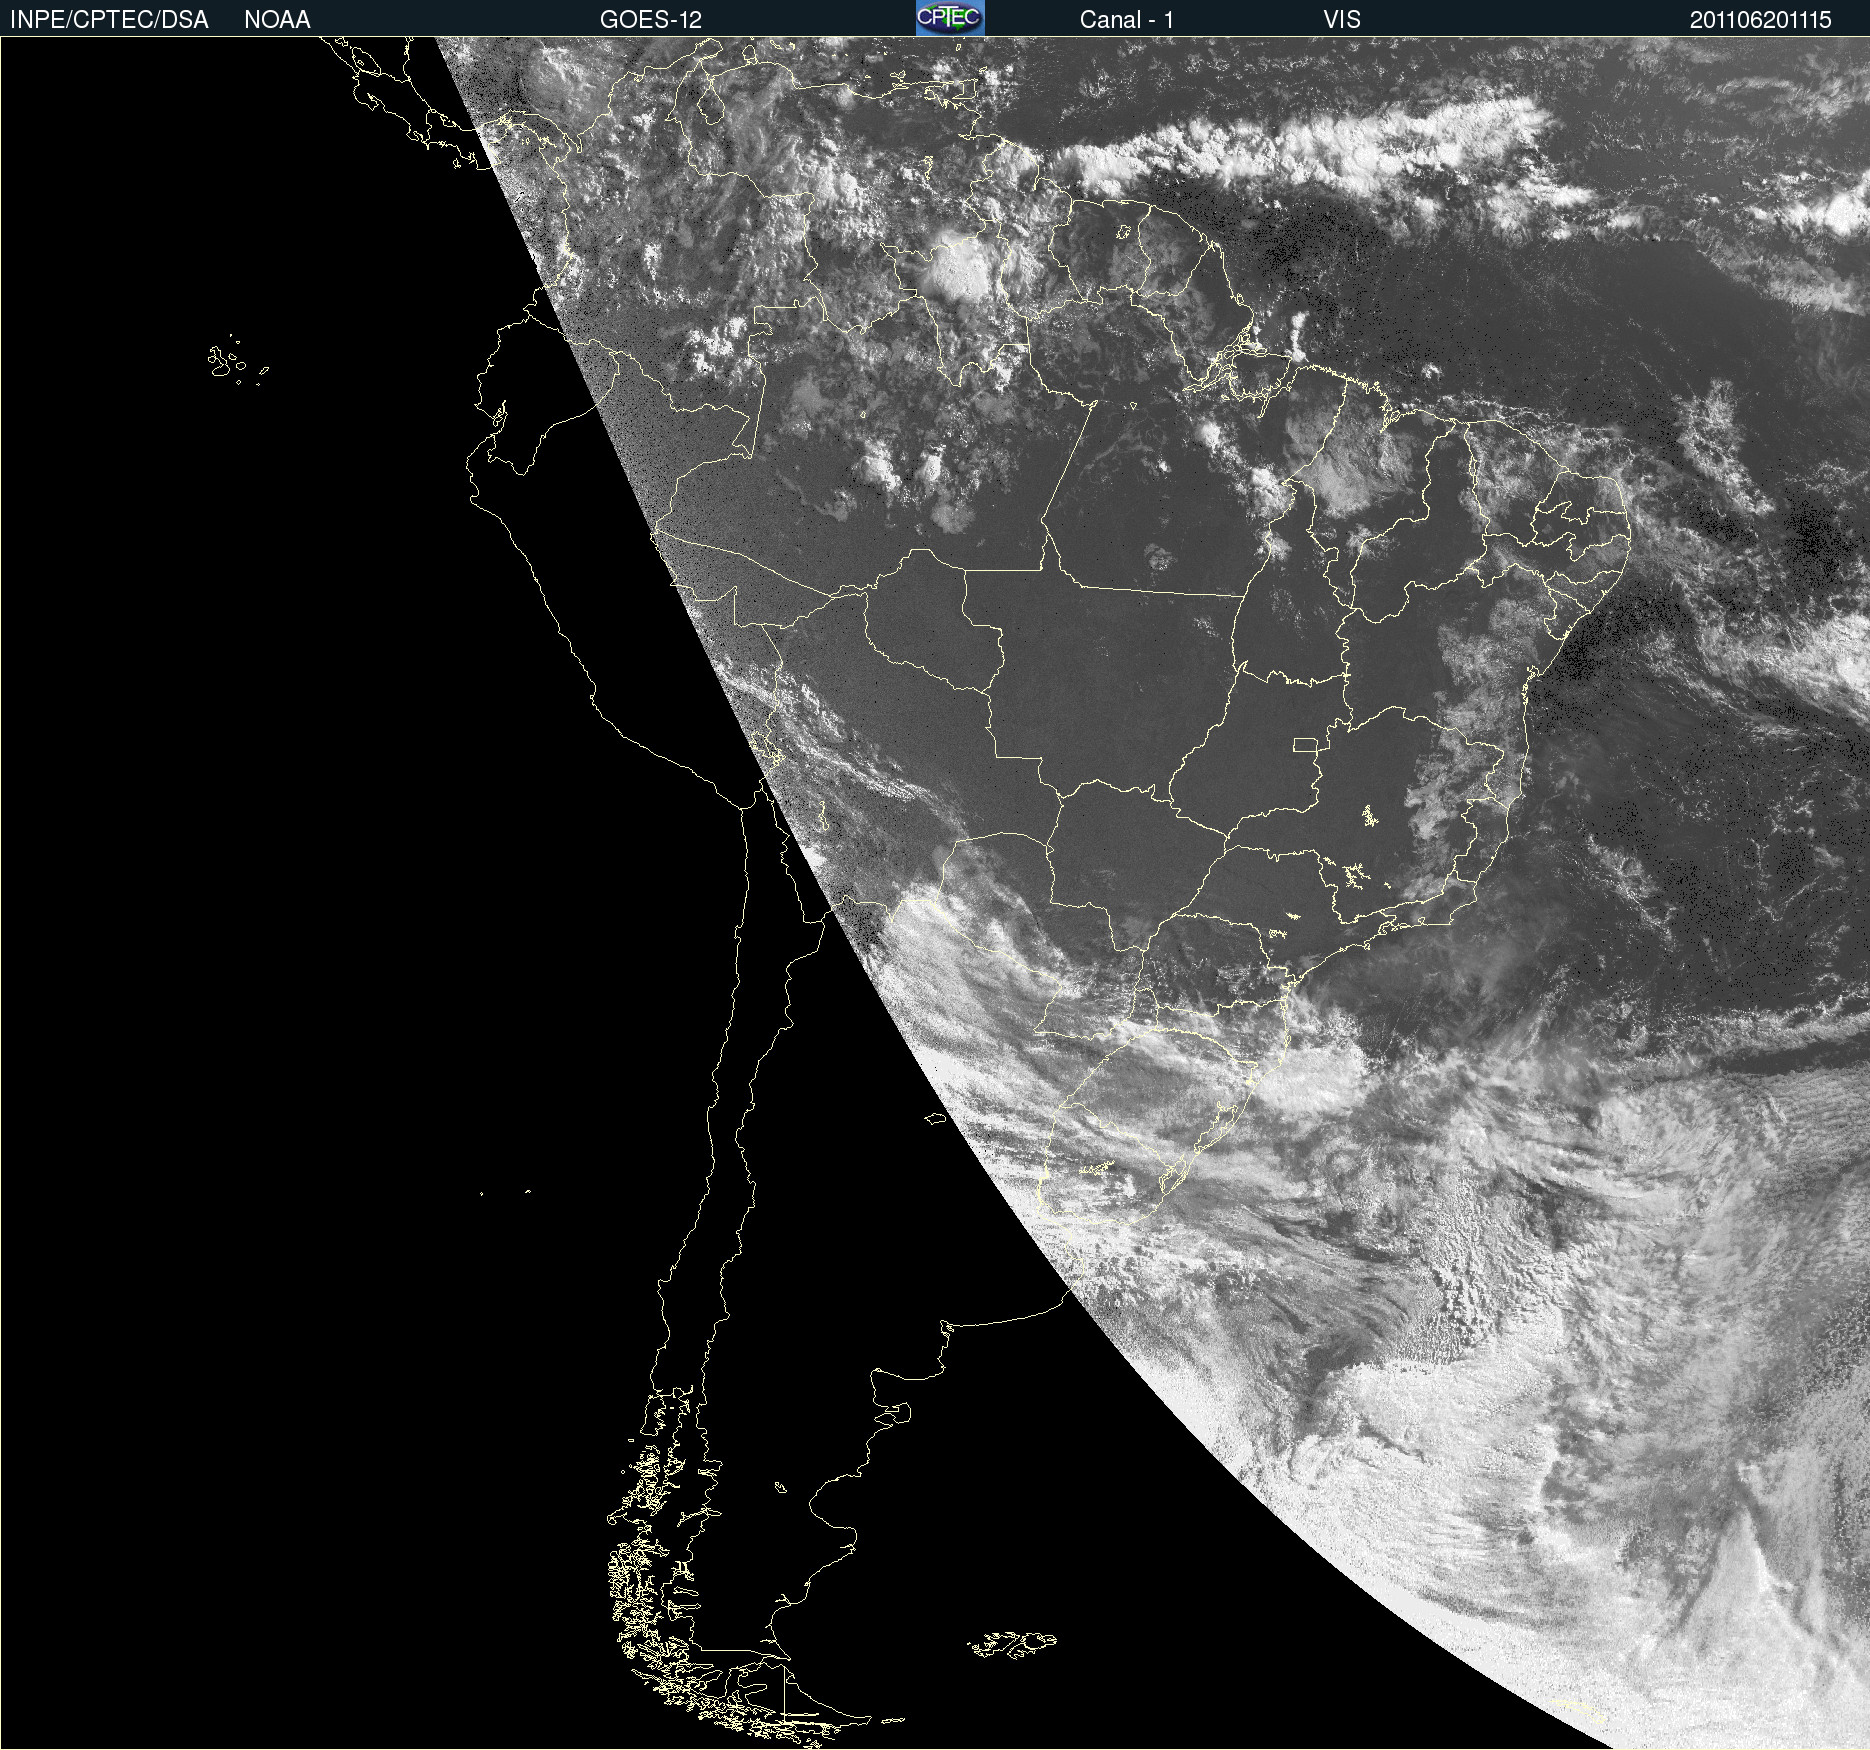Click the VIS channel label
Screen dimensions: 1870x1750
[1342, 20]
